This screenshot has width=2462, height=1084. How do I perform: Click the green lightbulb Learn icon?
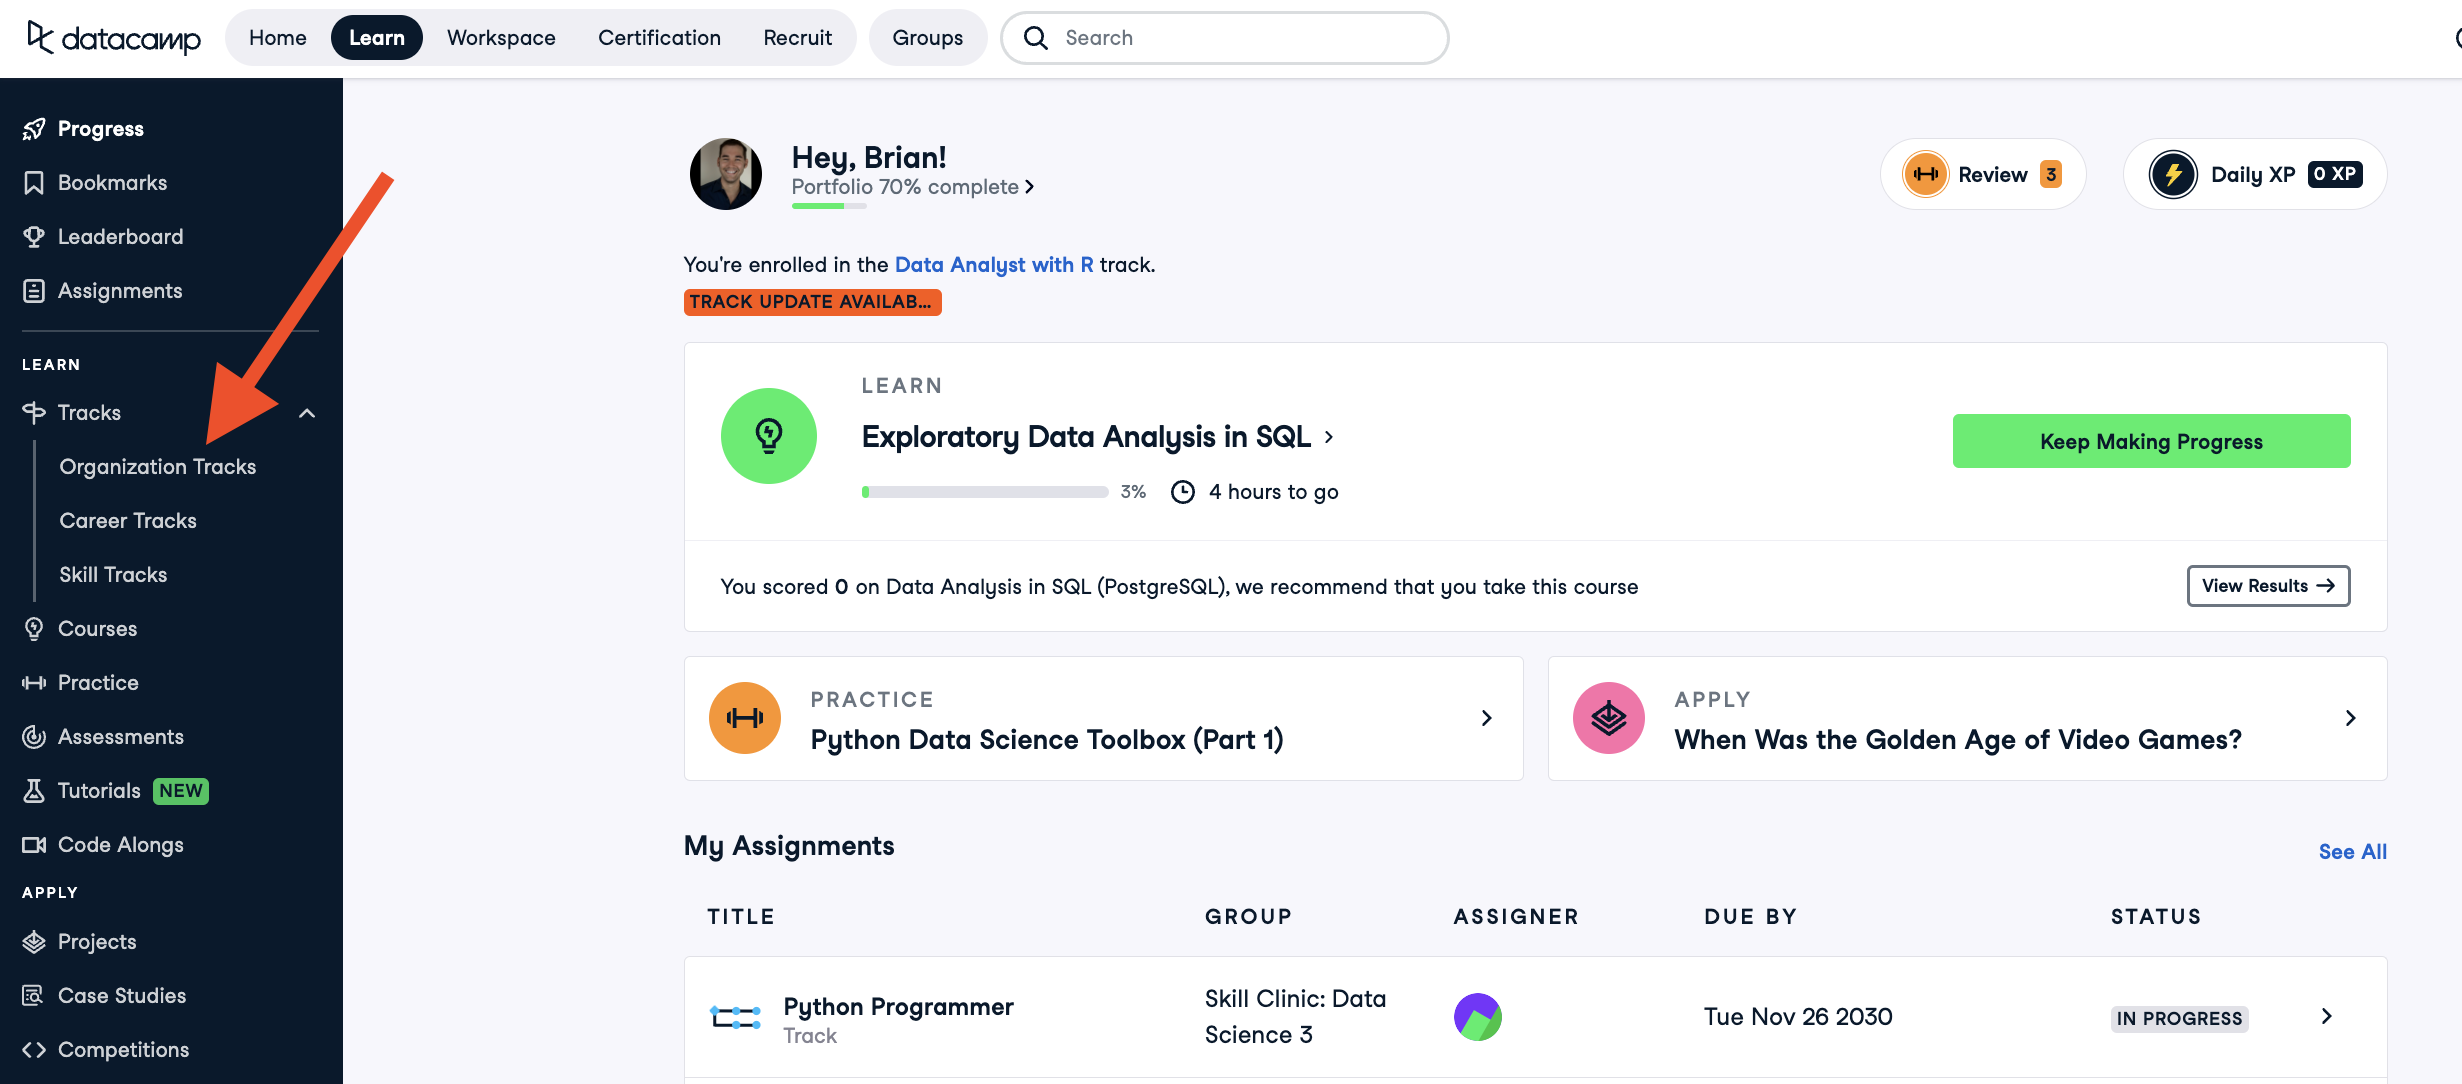click(768, 436)
